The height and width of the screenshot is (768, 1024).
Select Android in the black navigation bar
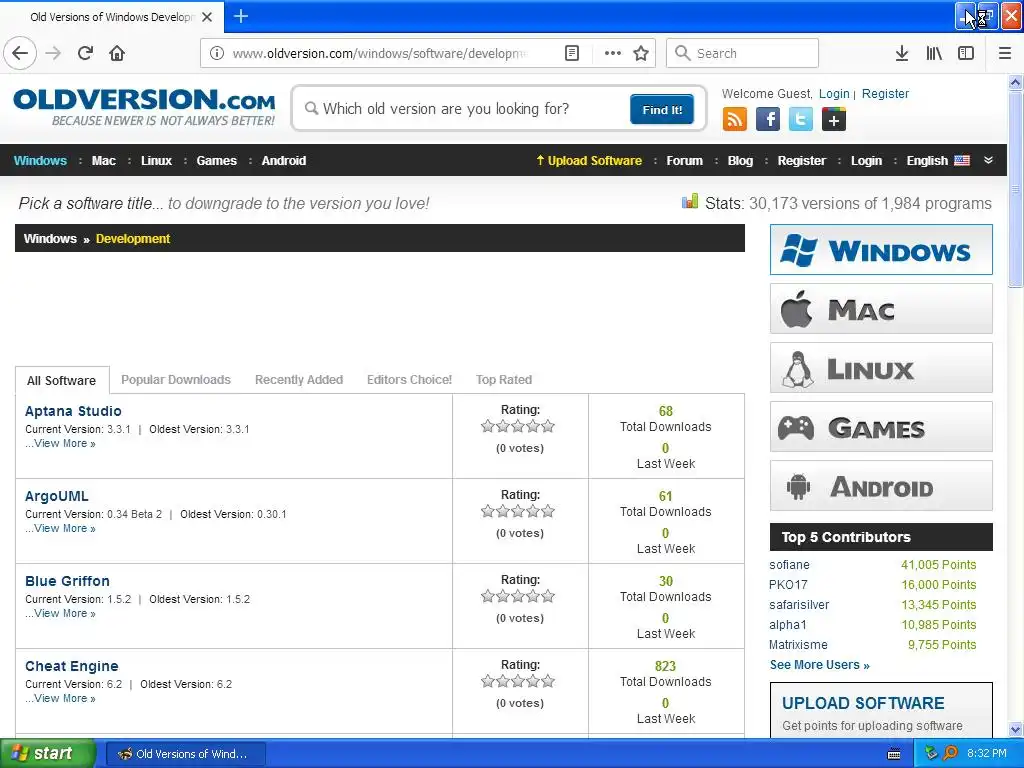[283, 161]
